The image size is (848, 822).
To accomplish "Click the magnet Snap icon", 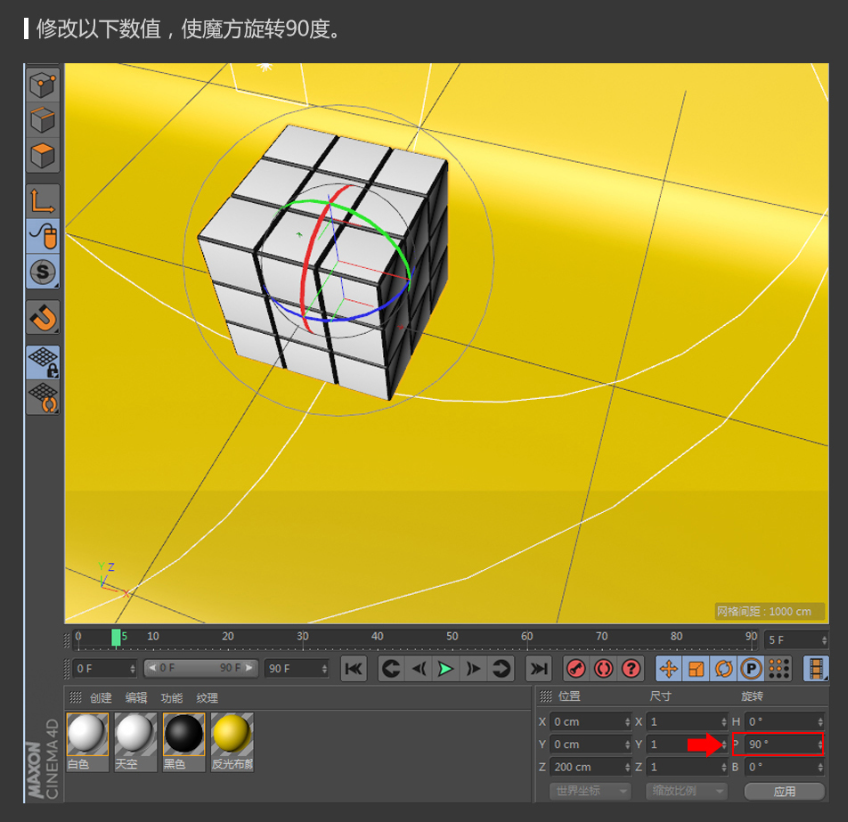I will click(x=43, y=318).
